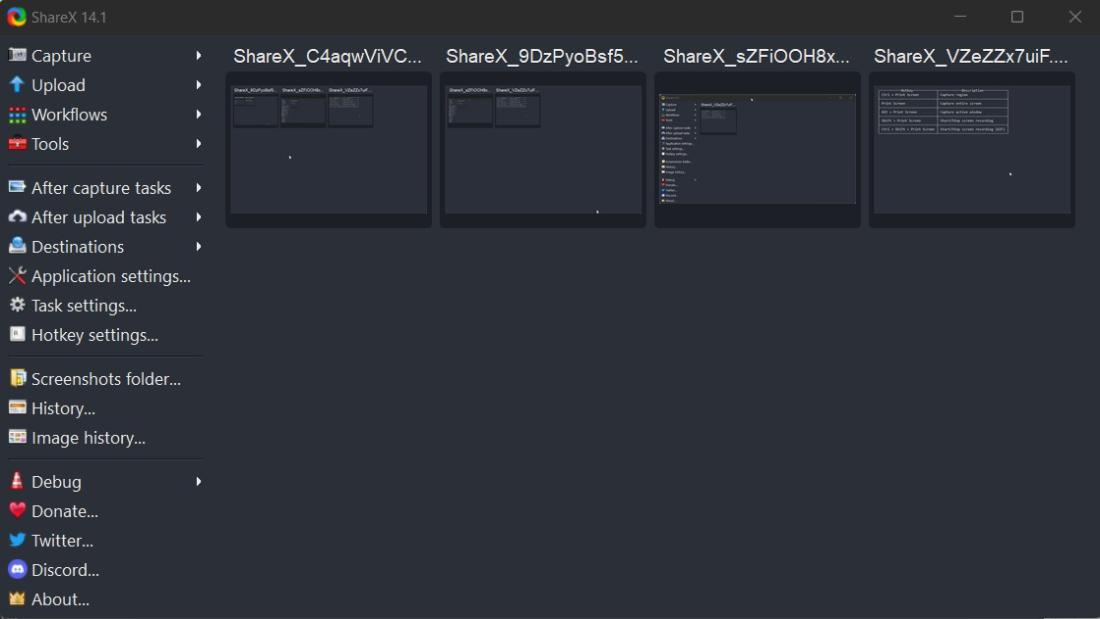
Task: Click the Destinations icon
Action: [x=17, y=246]
